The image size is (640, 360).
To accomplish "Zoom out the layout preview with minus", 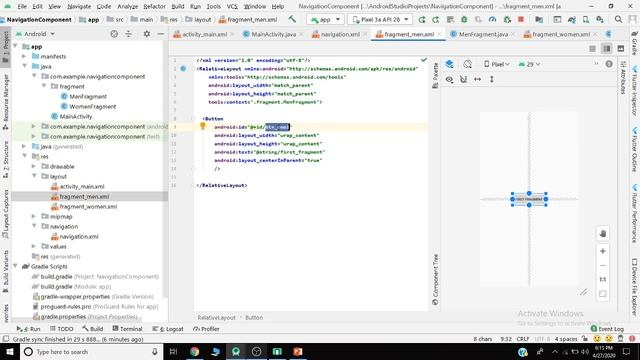I will click(x=602, y=265).
